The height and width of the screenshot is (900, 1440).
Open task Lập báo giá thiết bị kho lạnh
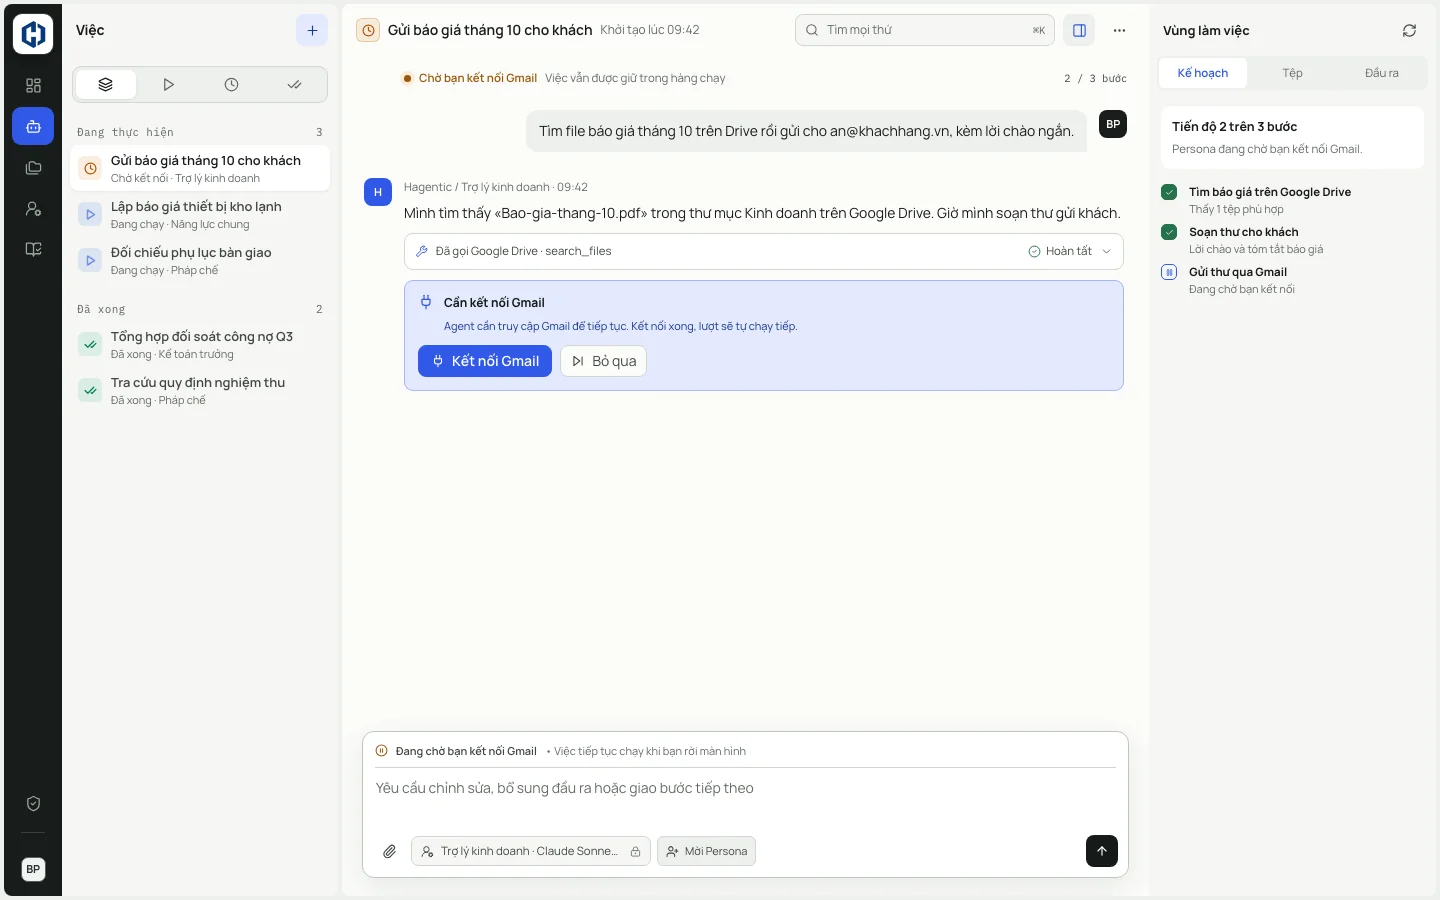200,214
